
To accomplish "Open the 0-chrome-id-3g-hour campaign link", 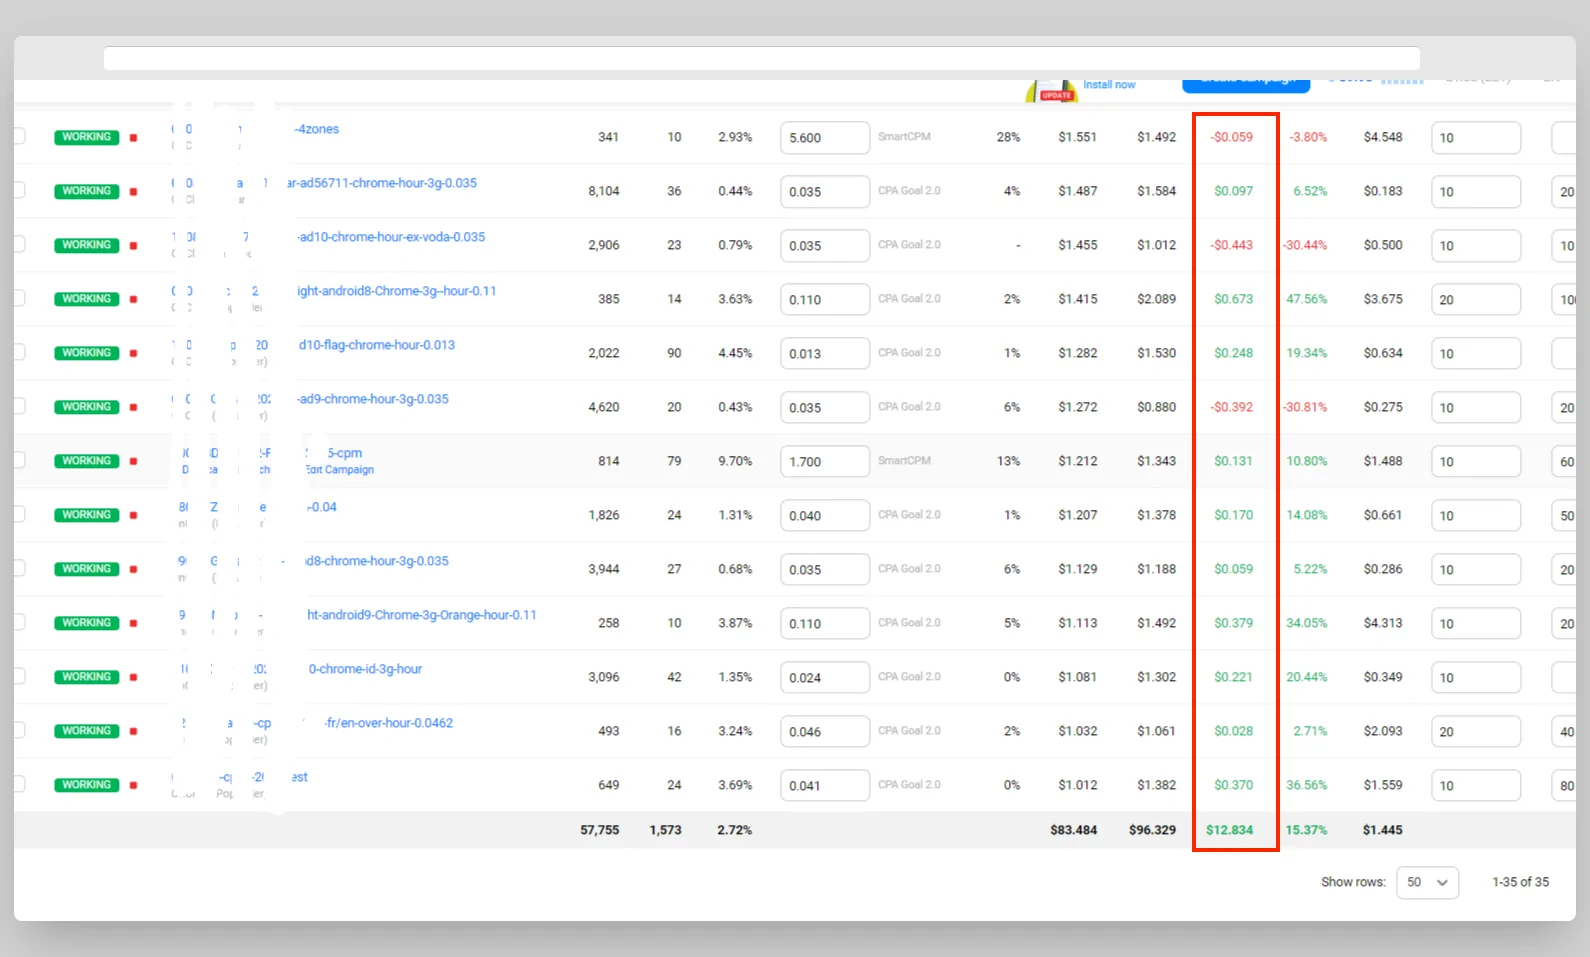I will point(365,669).
